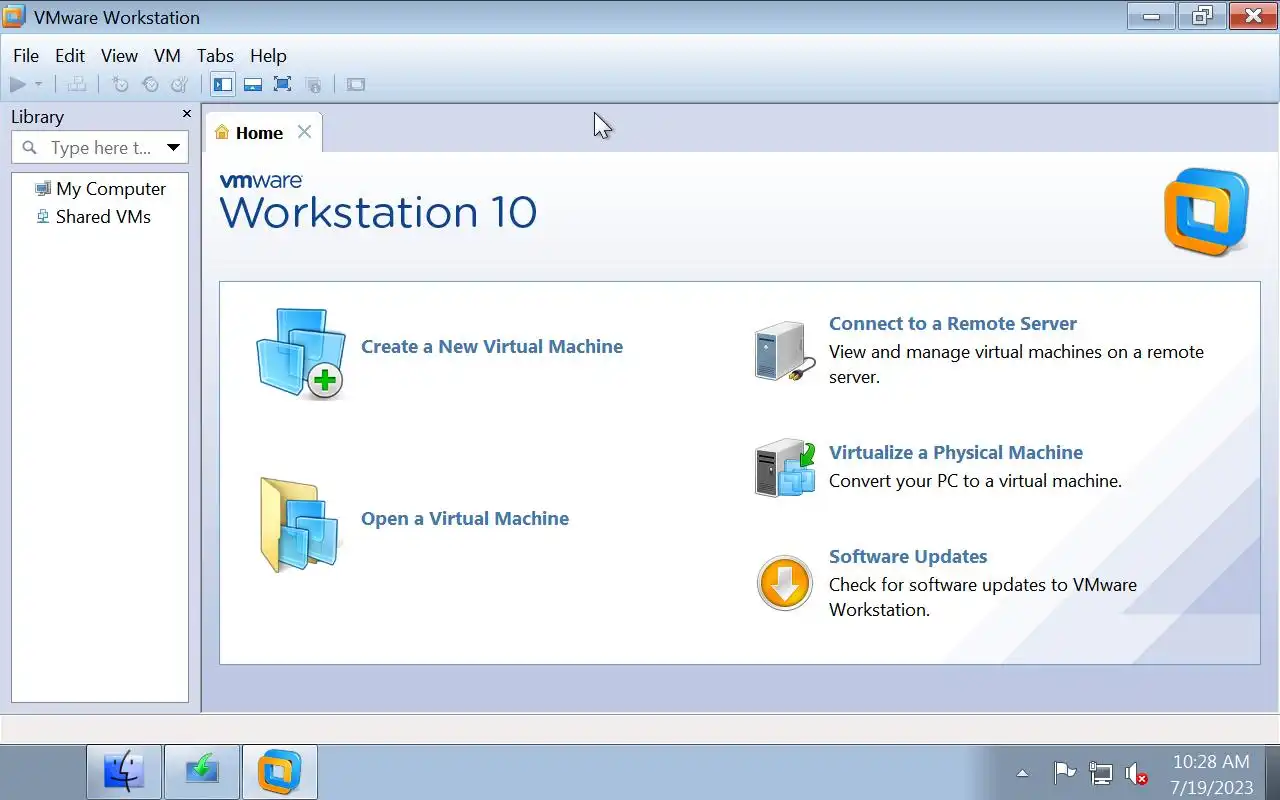Open the Tabs menu

215,56
